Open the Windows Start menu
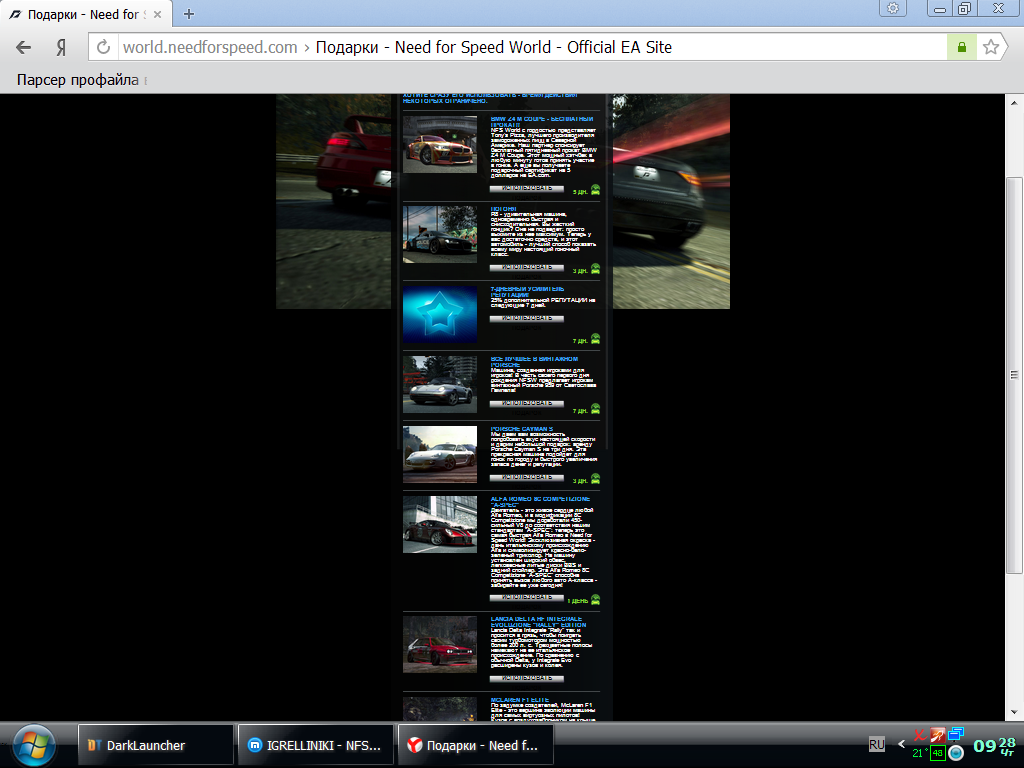Image resolution: width=1024 pixels, height=768 pixels. click(33, 745)
